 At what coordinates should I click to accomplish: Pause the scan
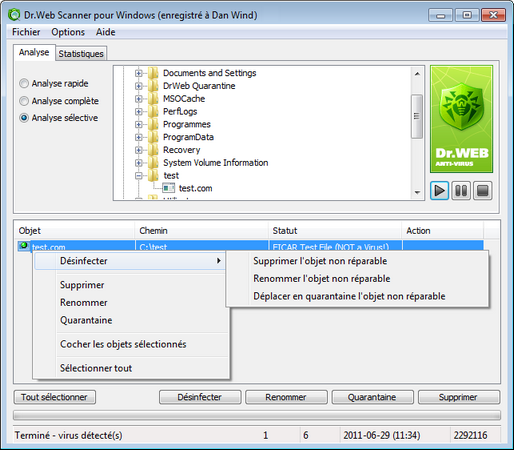click(x=461, y=191)
